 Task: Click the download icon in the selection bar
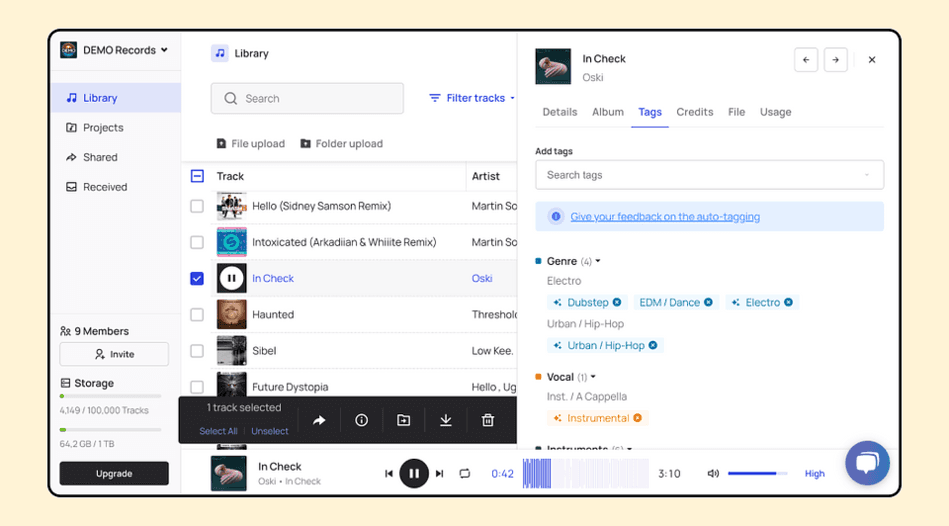click(x=445, y=420)
